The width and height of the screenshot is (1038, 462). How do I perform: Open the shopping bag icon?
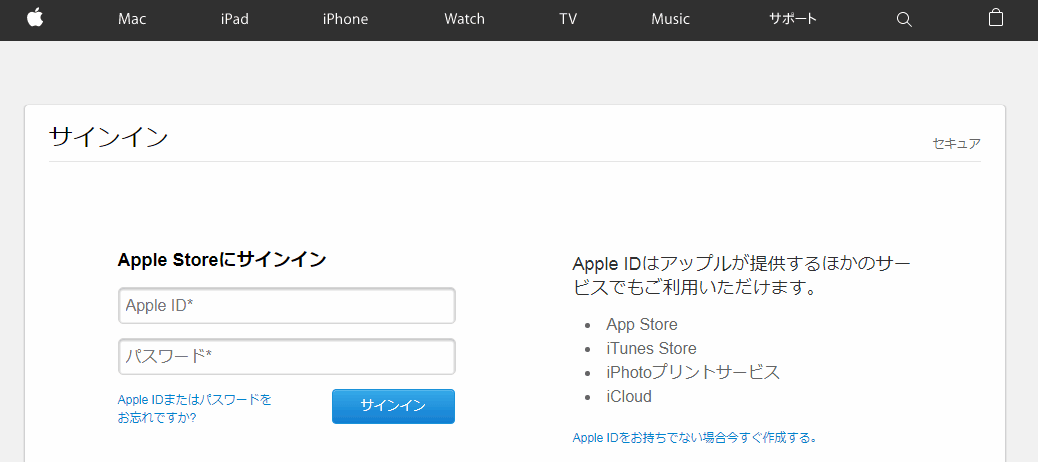point(996,17)
